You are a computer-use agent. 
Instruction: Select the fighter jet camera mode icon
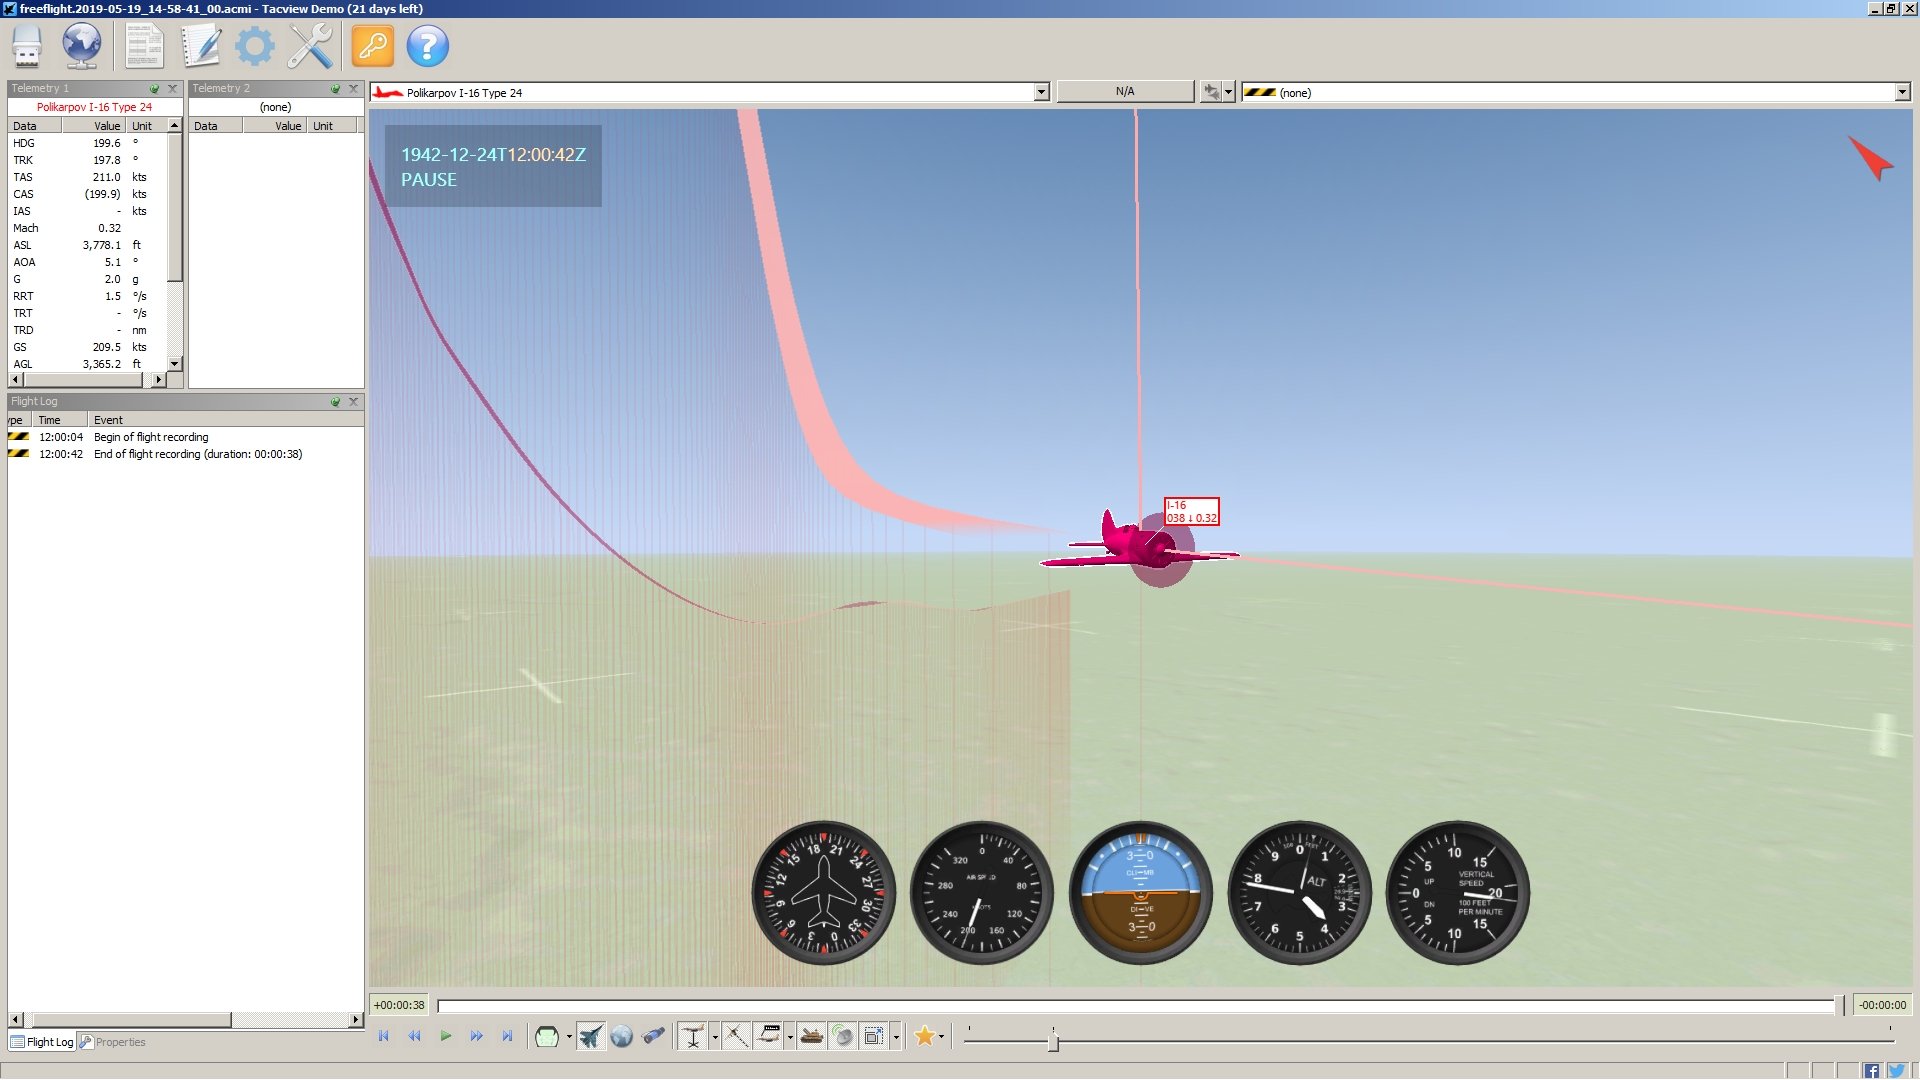tap(591, 1037)
